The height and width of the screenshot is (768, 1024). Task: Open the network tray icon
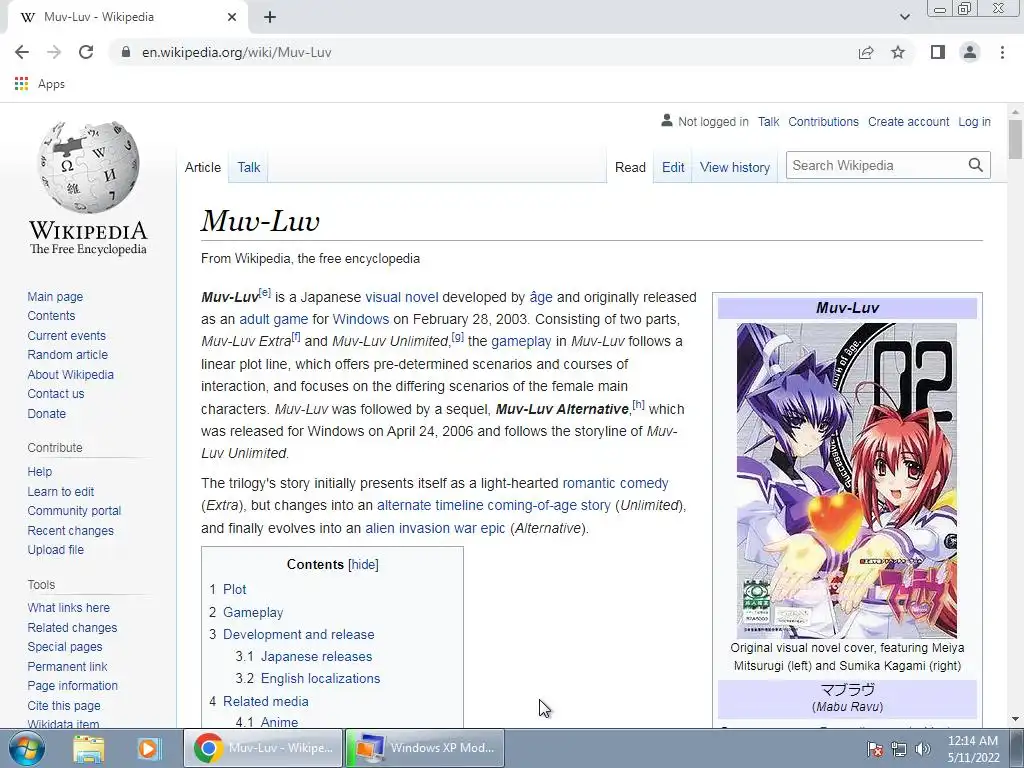(x=899, y=749)
